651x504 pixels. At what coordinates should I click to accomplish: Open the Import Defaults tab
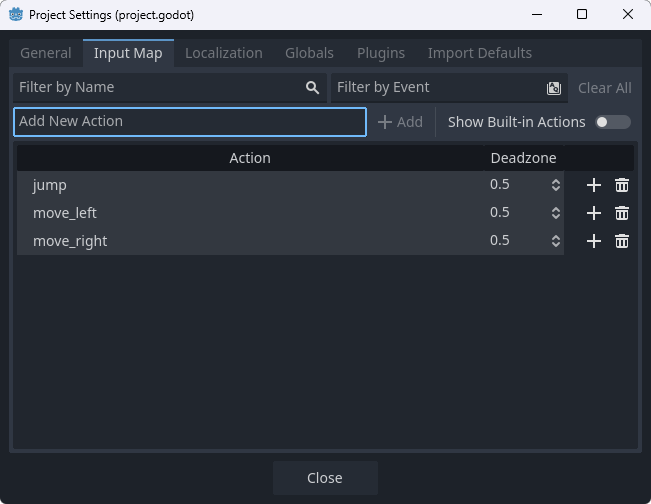click(479, 53)
